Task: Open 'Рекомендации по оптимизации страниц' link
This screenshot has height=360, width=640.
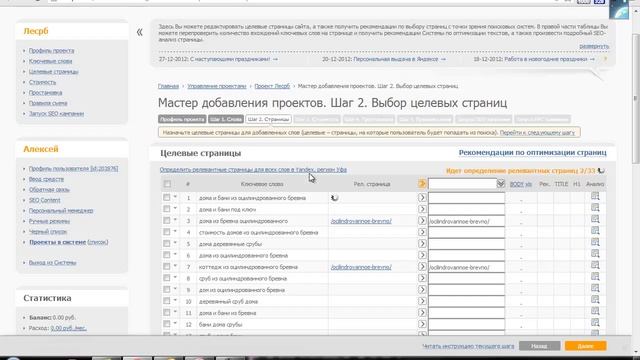Action: pyautogui.click(x=532, y=153)
